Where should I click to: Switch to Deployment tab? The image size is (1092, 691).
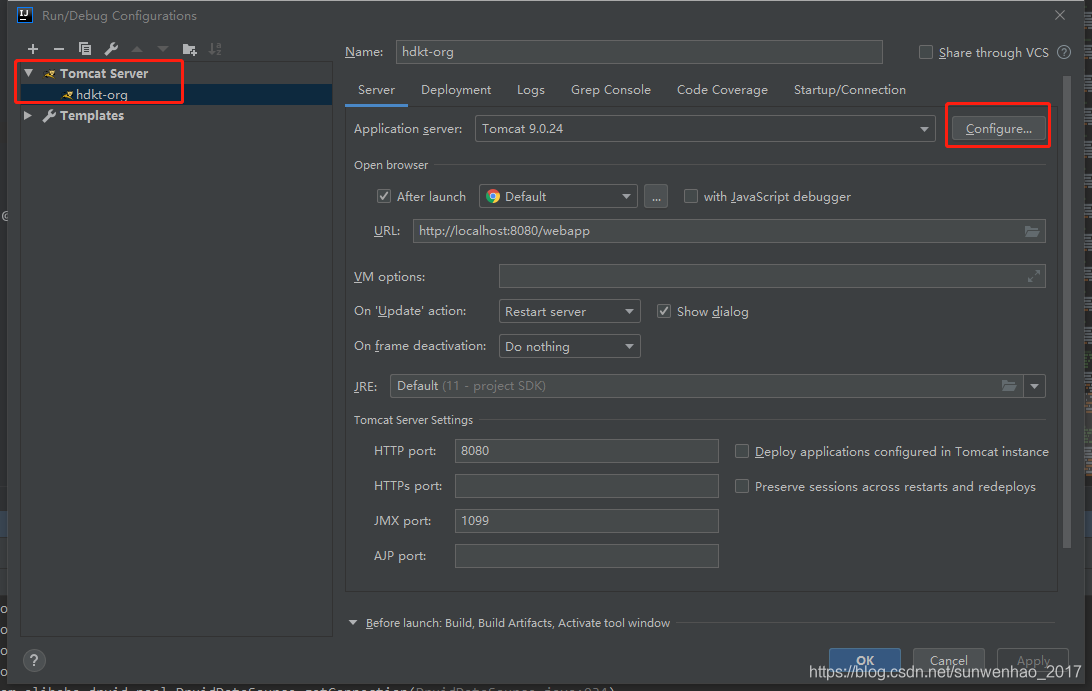[456, 90]
